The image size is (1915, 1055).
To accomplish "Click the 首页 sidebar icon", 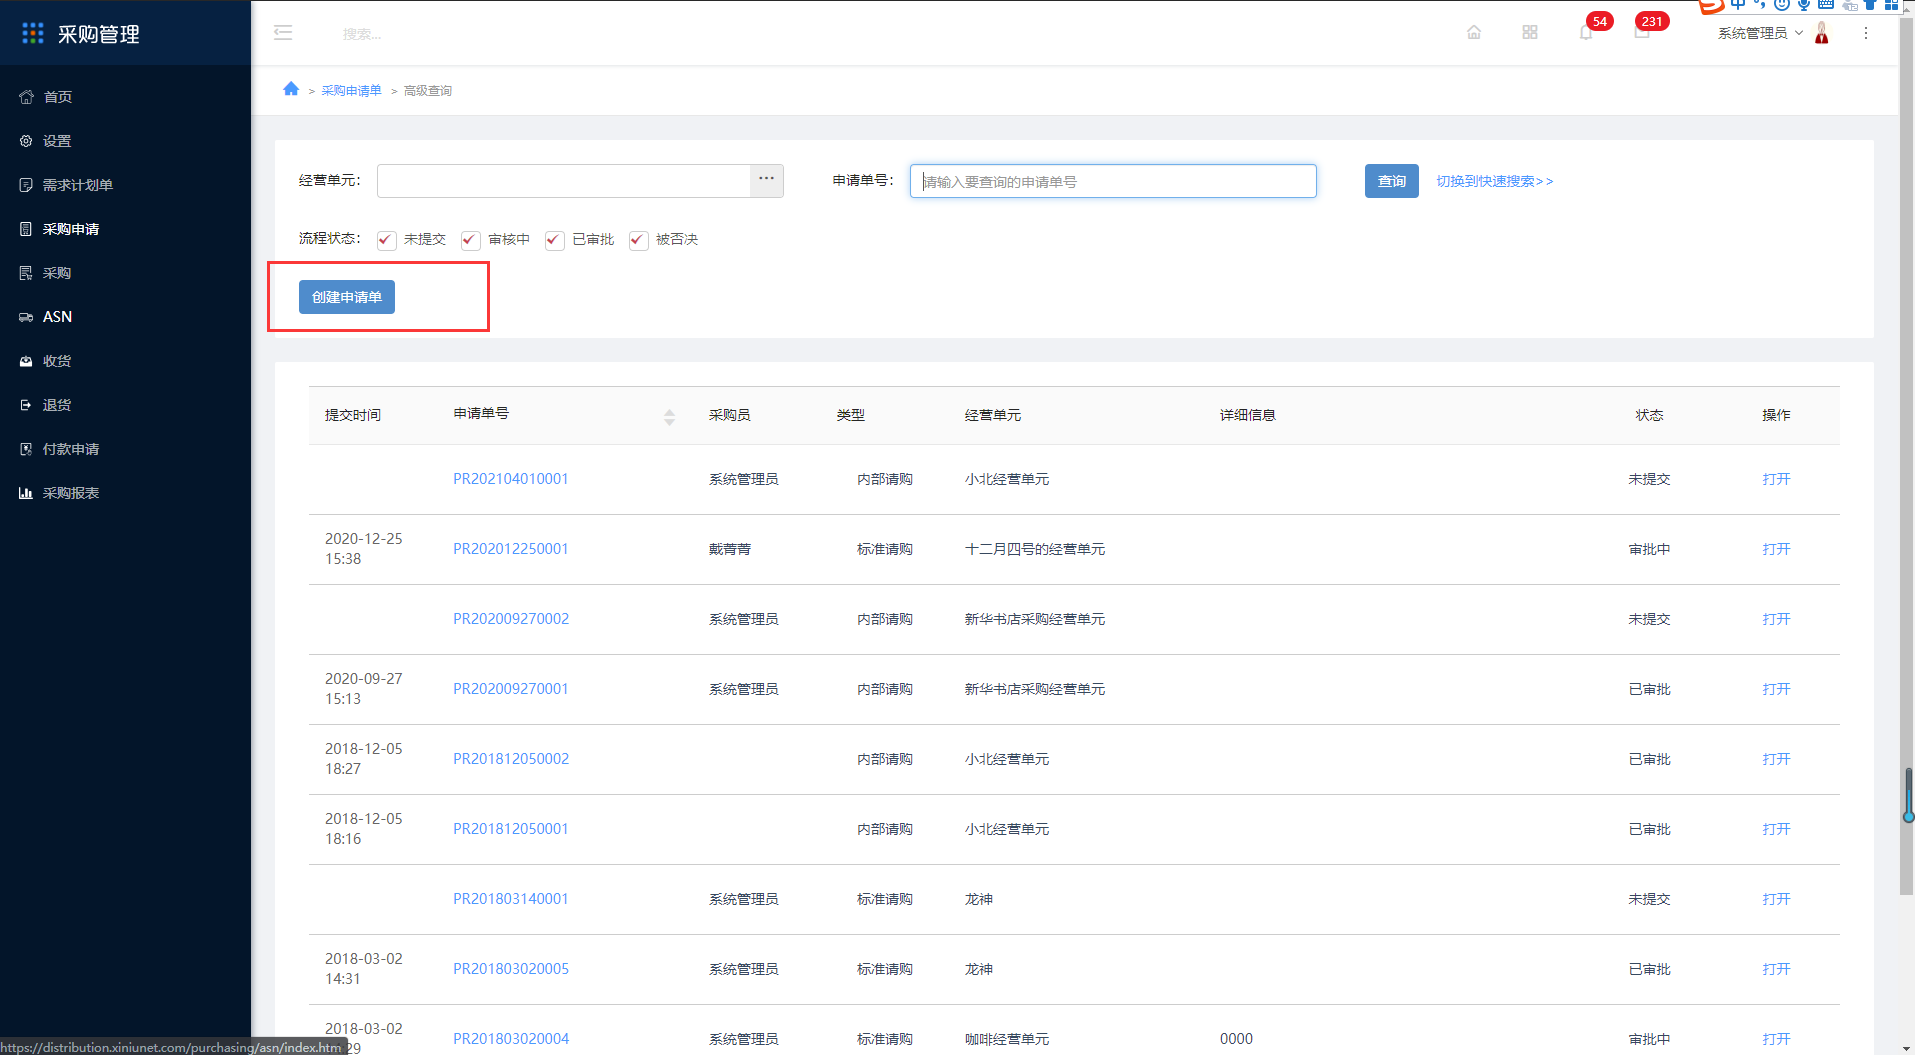I will click(x=26, y=97).
